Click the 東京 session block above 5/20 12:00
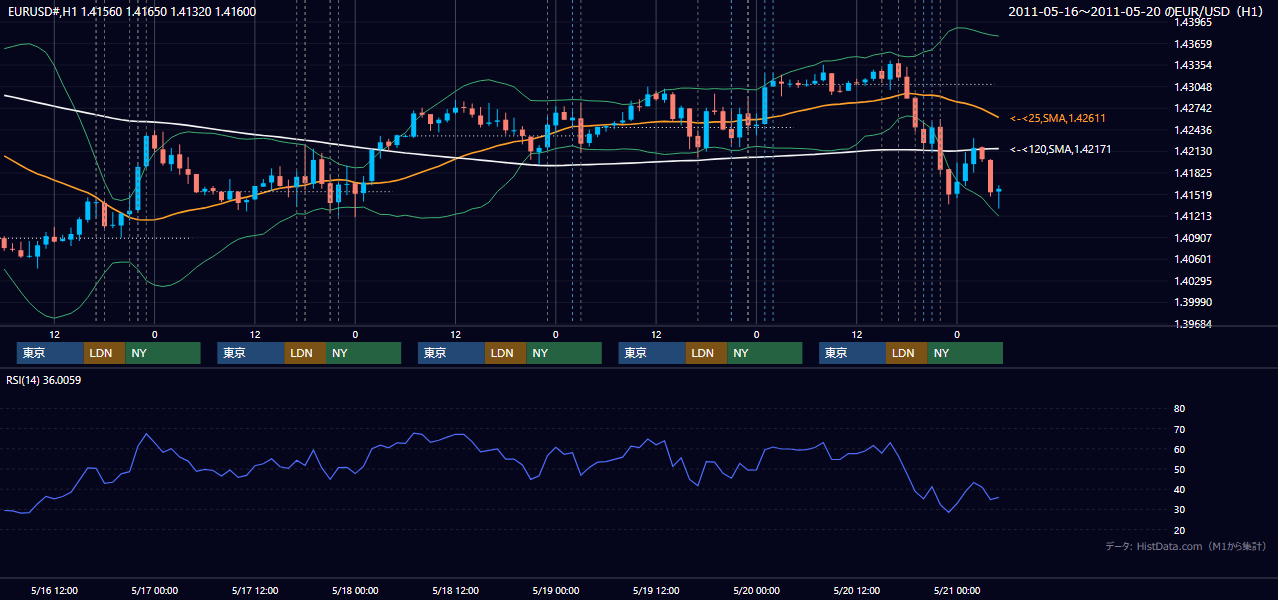This screenshot has height=600, width=1278. [852, 353]
